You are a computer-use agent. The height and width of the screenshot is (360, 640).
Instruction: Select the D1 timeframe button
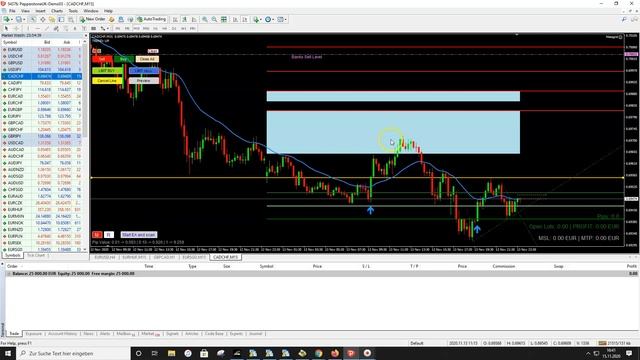pos(174,28)
